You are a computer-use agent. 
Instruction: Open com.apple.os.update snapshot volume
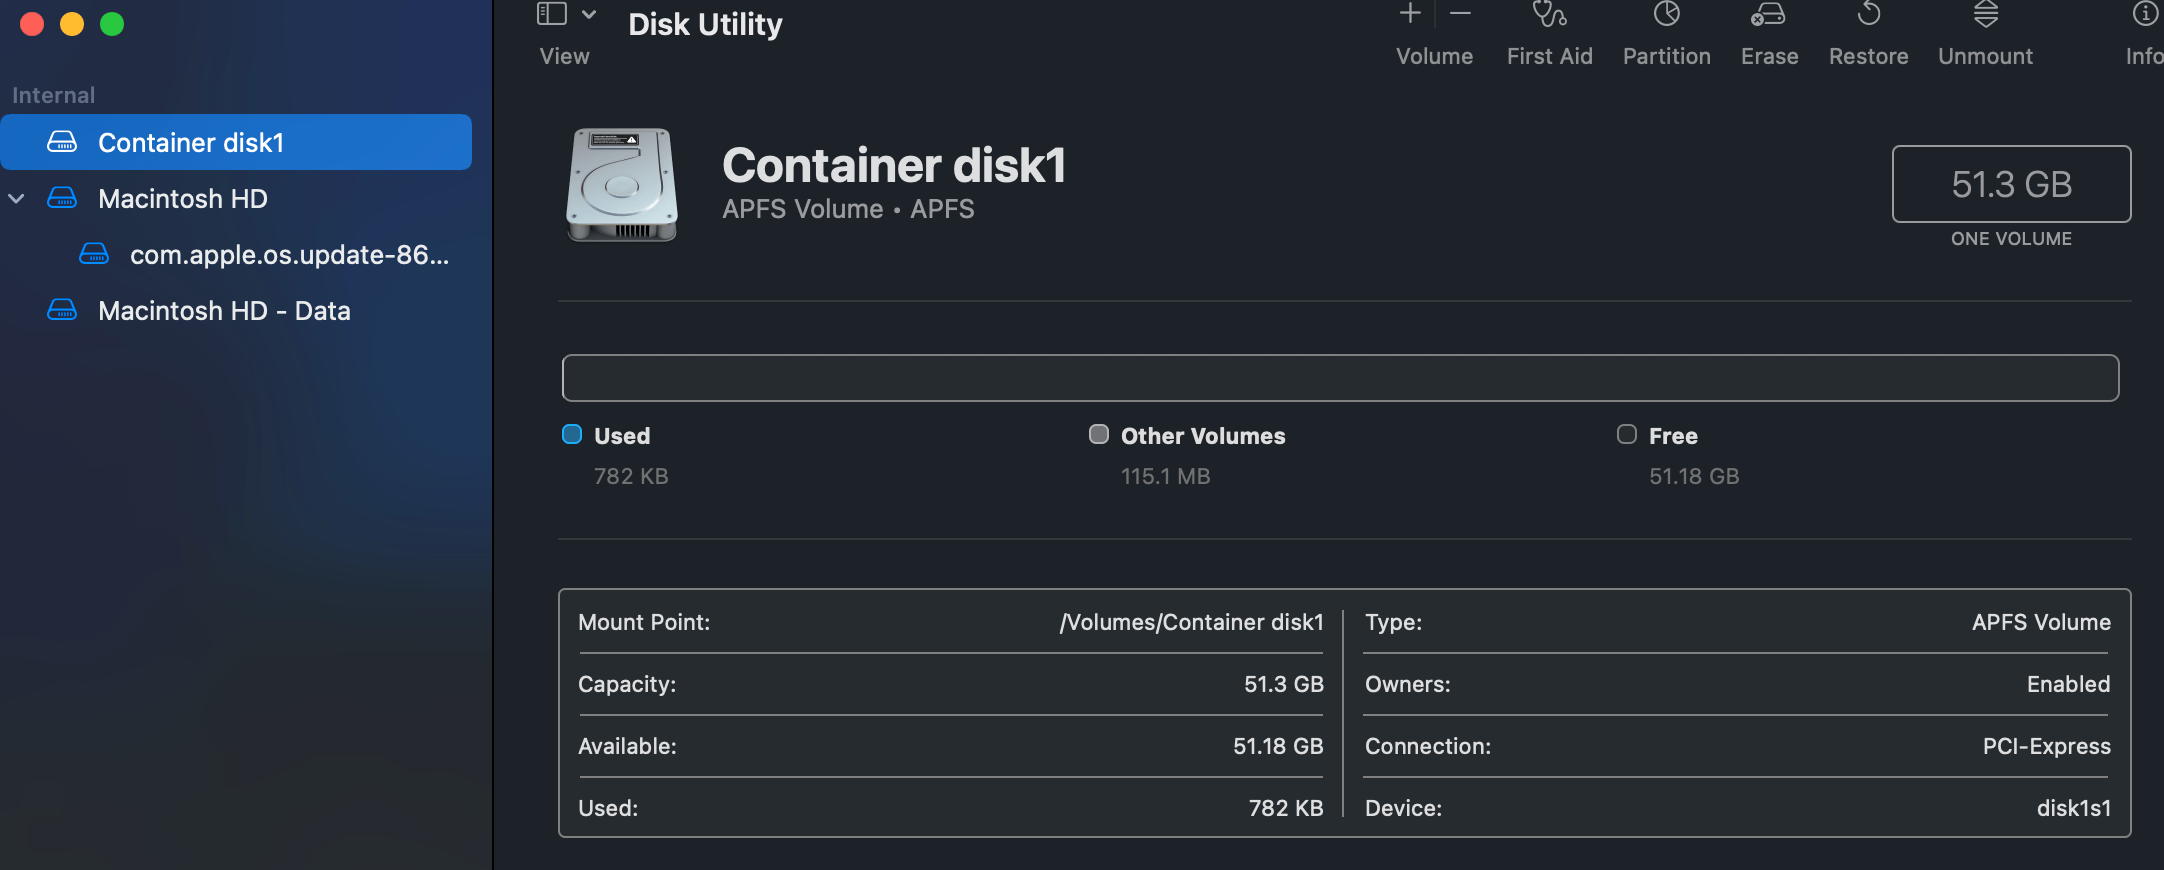(289, 254)
